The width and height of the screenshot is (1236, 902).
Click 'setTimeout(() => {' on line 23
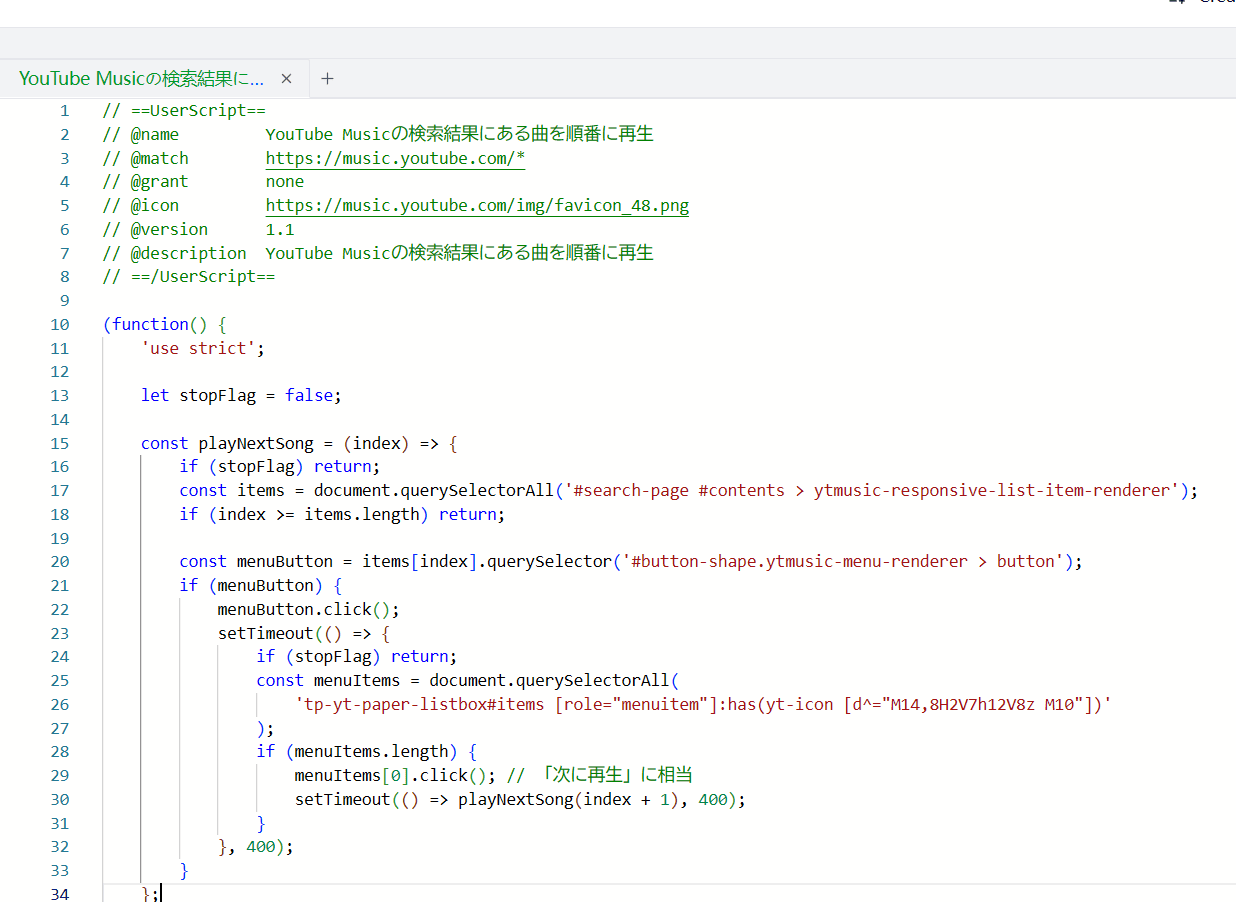click(x=303, y=633)
